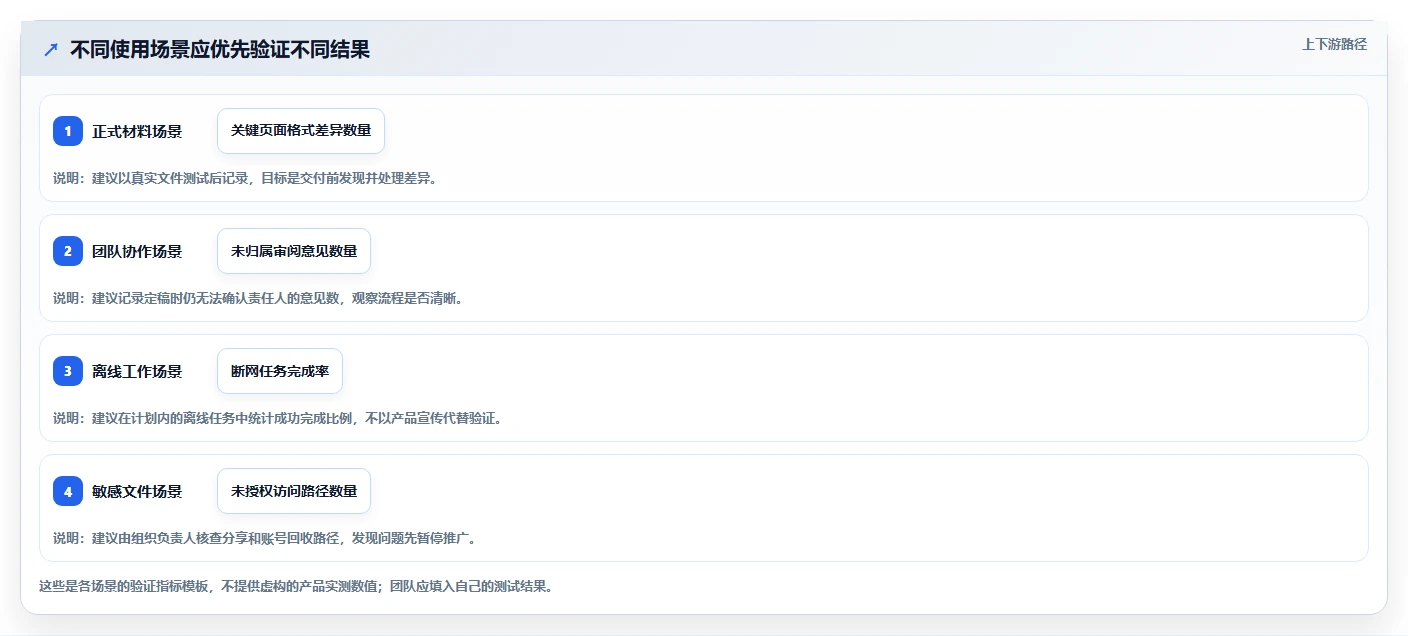Select the number 1 badge for 正式材料场景
The height and width of the screenshot is (636, 1408).
[x=68, y=131]
